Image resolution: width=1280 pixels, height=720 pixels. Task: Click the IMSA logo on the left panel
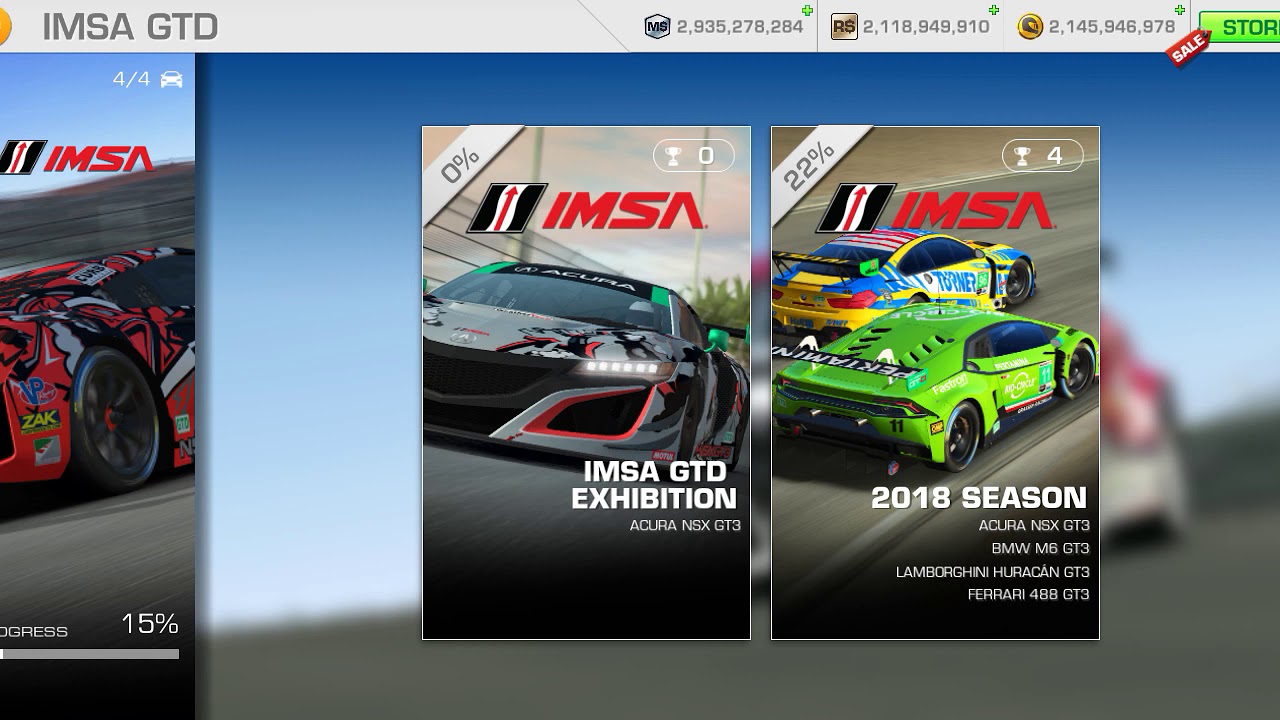pyautogui.click(x=77, y=158)
